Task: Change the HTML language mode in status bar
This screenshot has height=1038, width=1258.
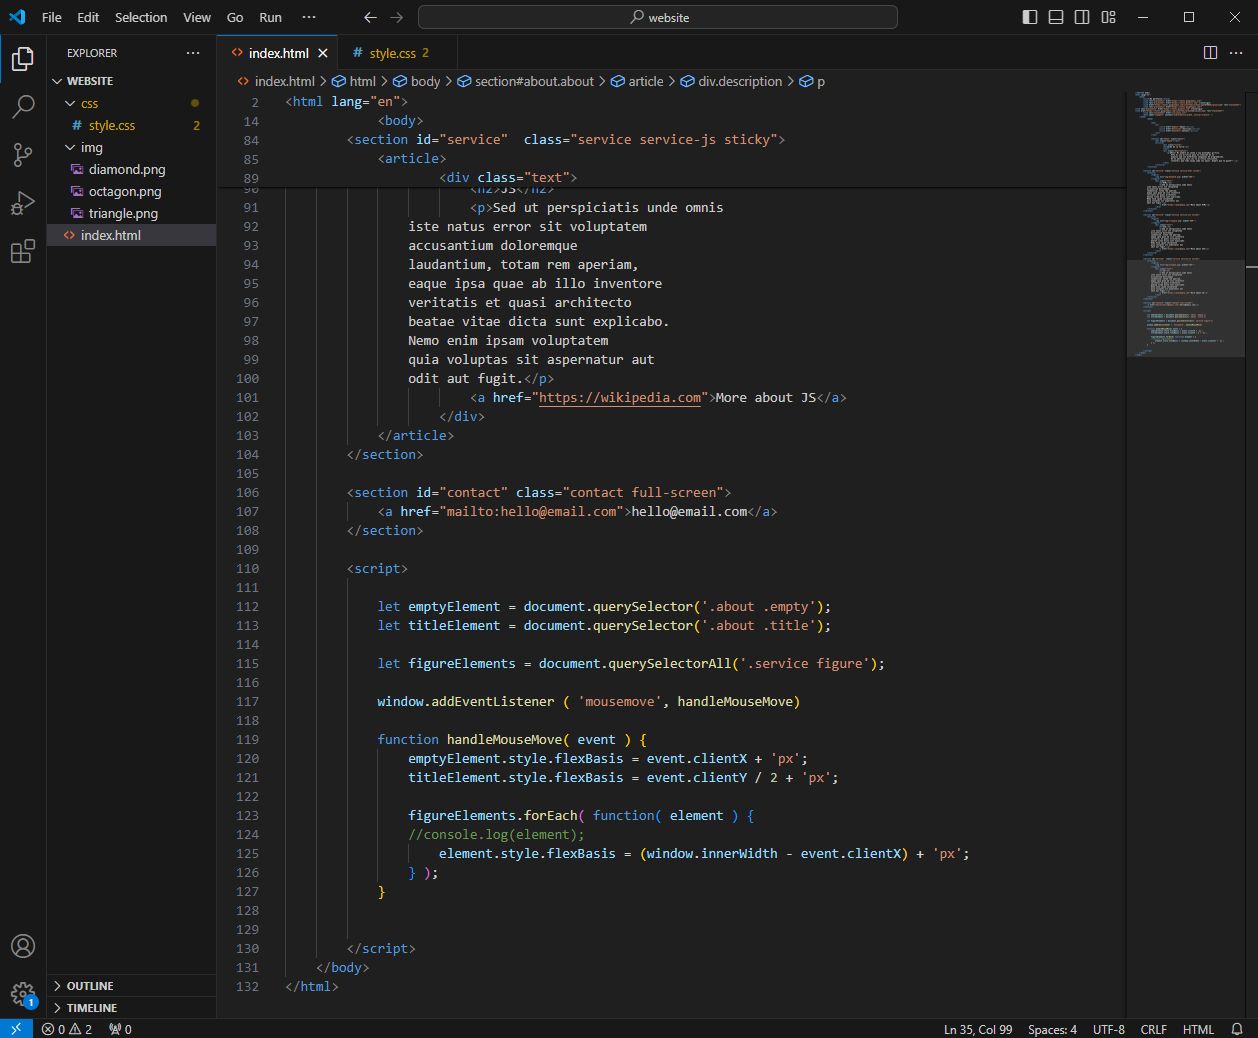Action: click(x=1198, y=1029)
